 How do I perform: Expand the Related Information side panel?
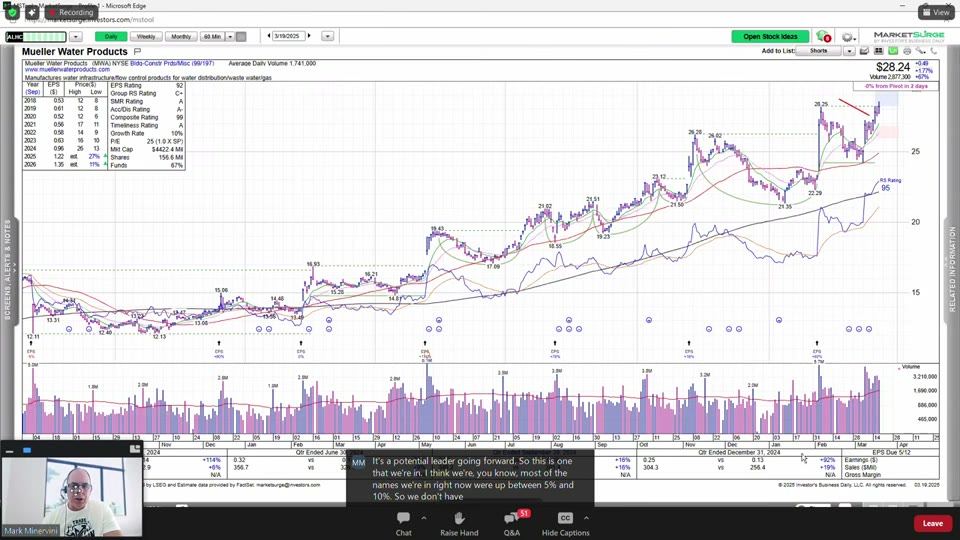(952, 268)
